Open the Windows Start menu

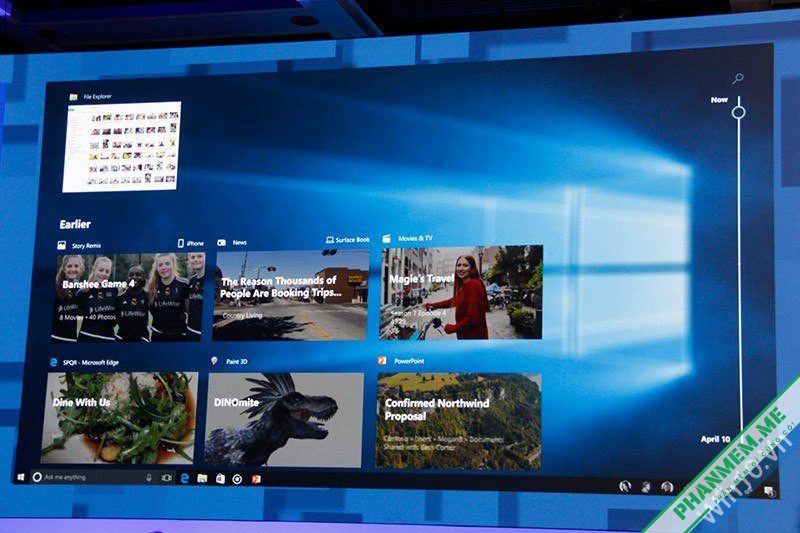21,477
